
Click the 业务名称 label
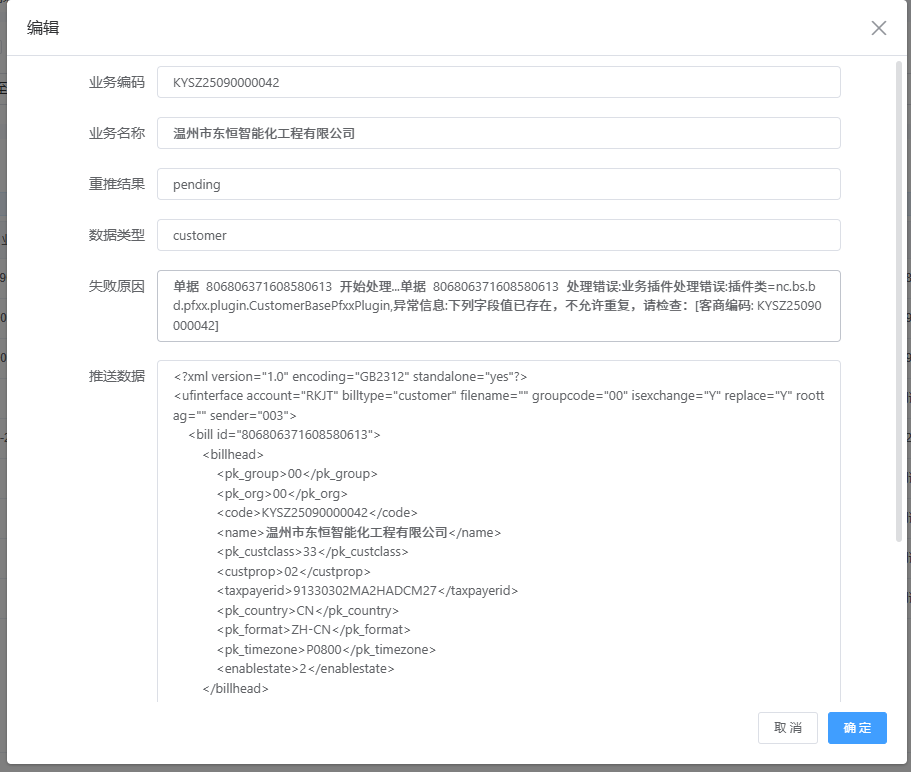click(x=117, y=133)
